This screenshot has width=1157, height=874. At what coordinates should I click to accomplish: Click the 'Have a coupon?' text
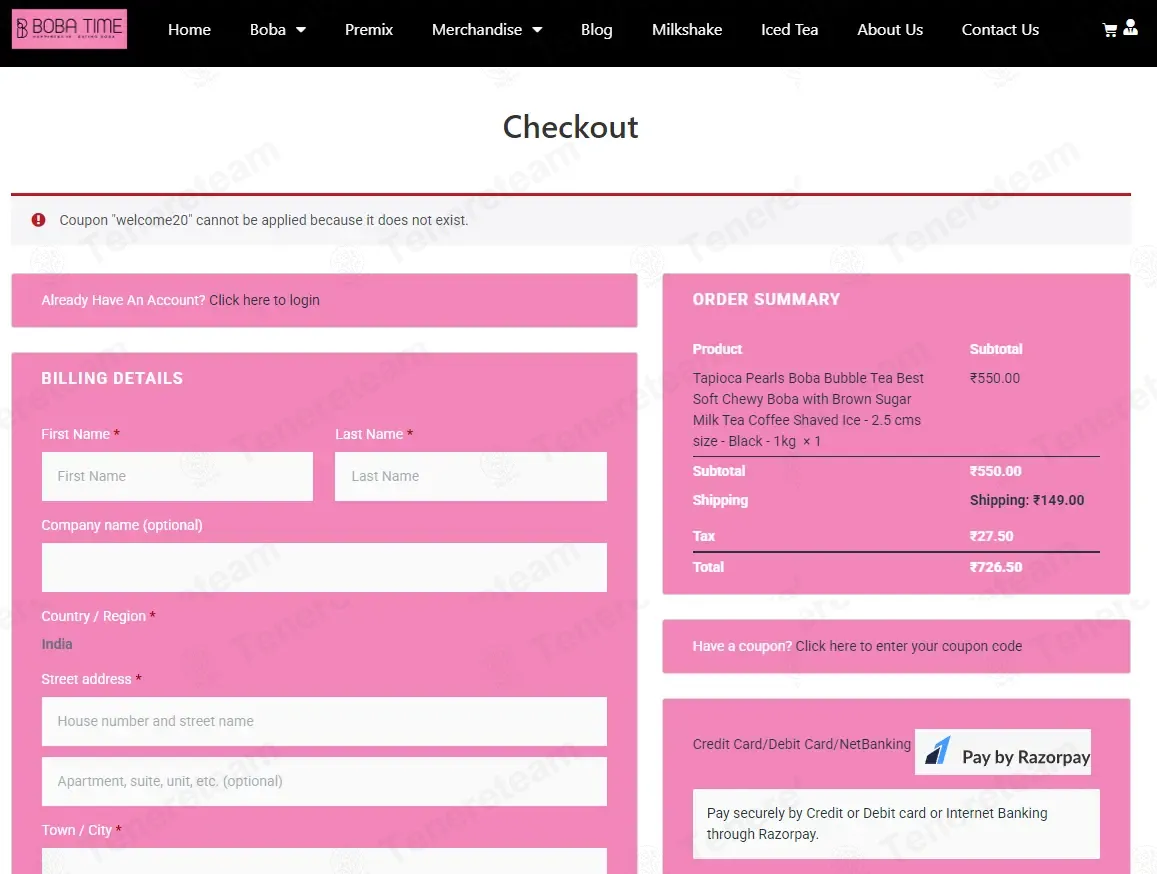[x=742, y=647]
